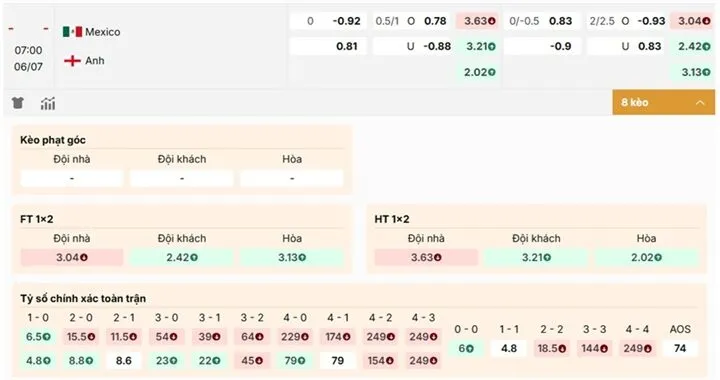Select corner bet Đội nhà dash cell
This screenshot has height=380, width=720.
[x=72, y=178]
